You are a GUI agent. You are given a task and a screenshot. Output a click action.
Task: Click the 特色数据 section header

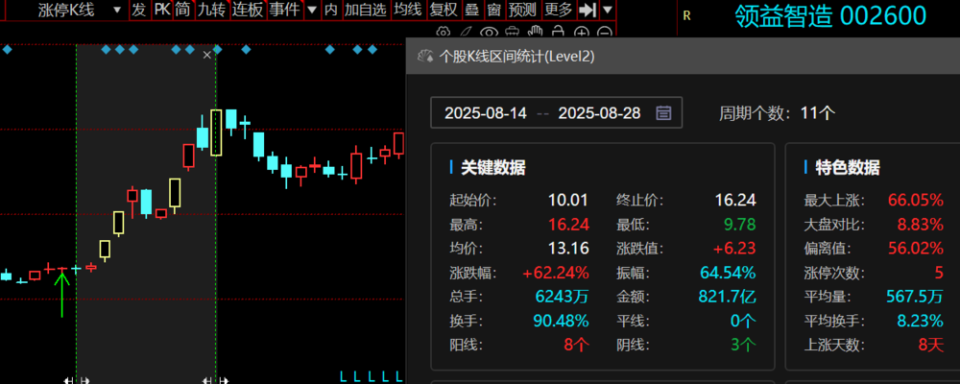pyautogui.click(x=847, y=167)
